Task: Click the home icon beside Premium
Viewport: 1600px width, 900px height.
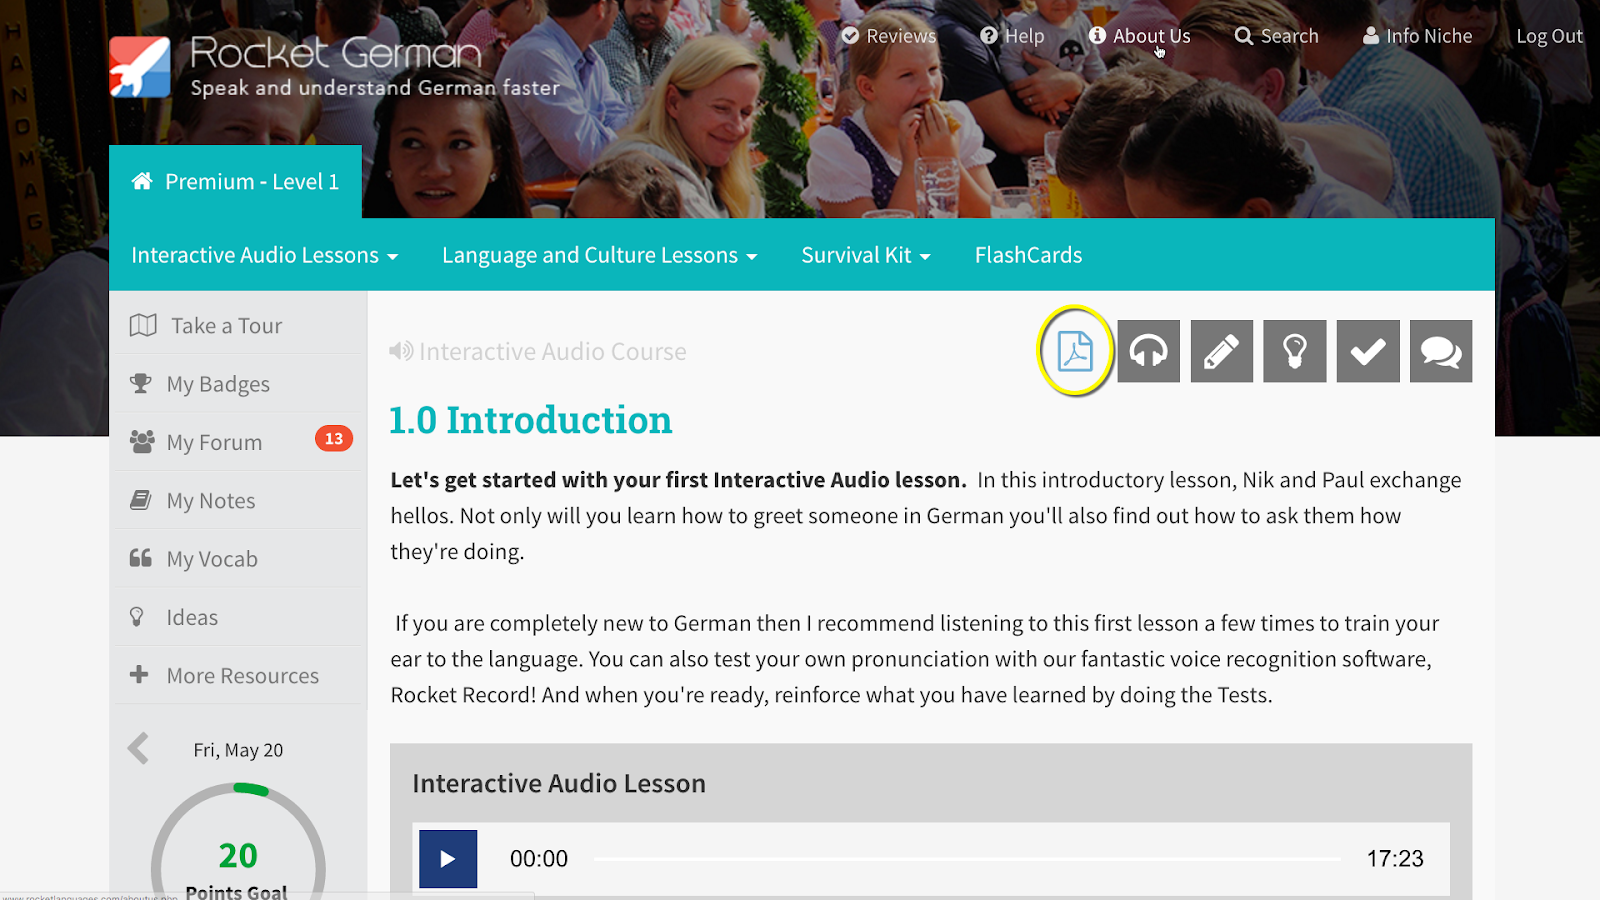Action: pos(142,181)
